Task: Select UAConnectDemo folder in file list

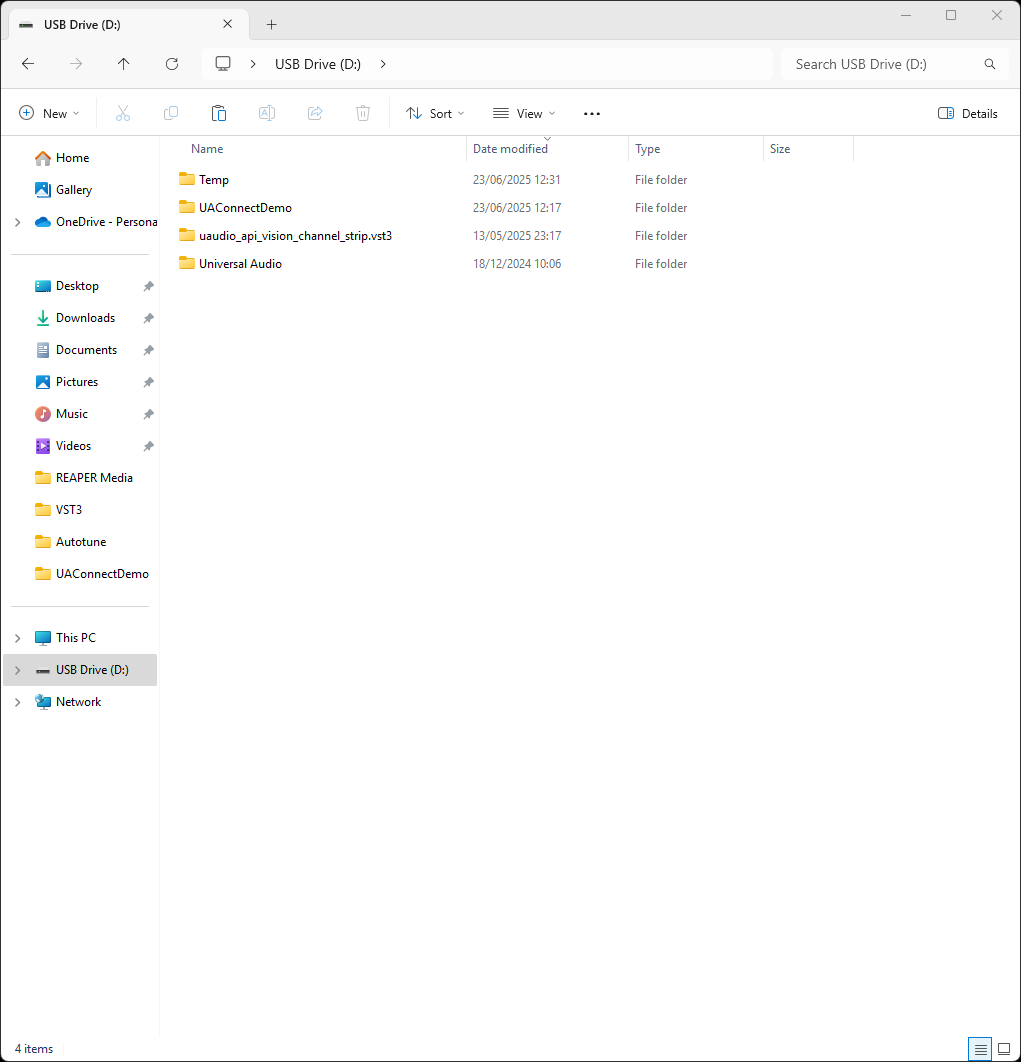Action: tap(245, 207)
